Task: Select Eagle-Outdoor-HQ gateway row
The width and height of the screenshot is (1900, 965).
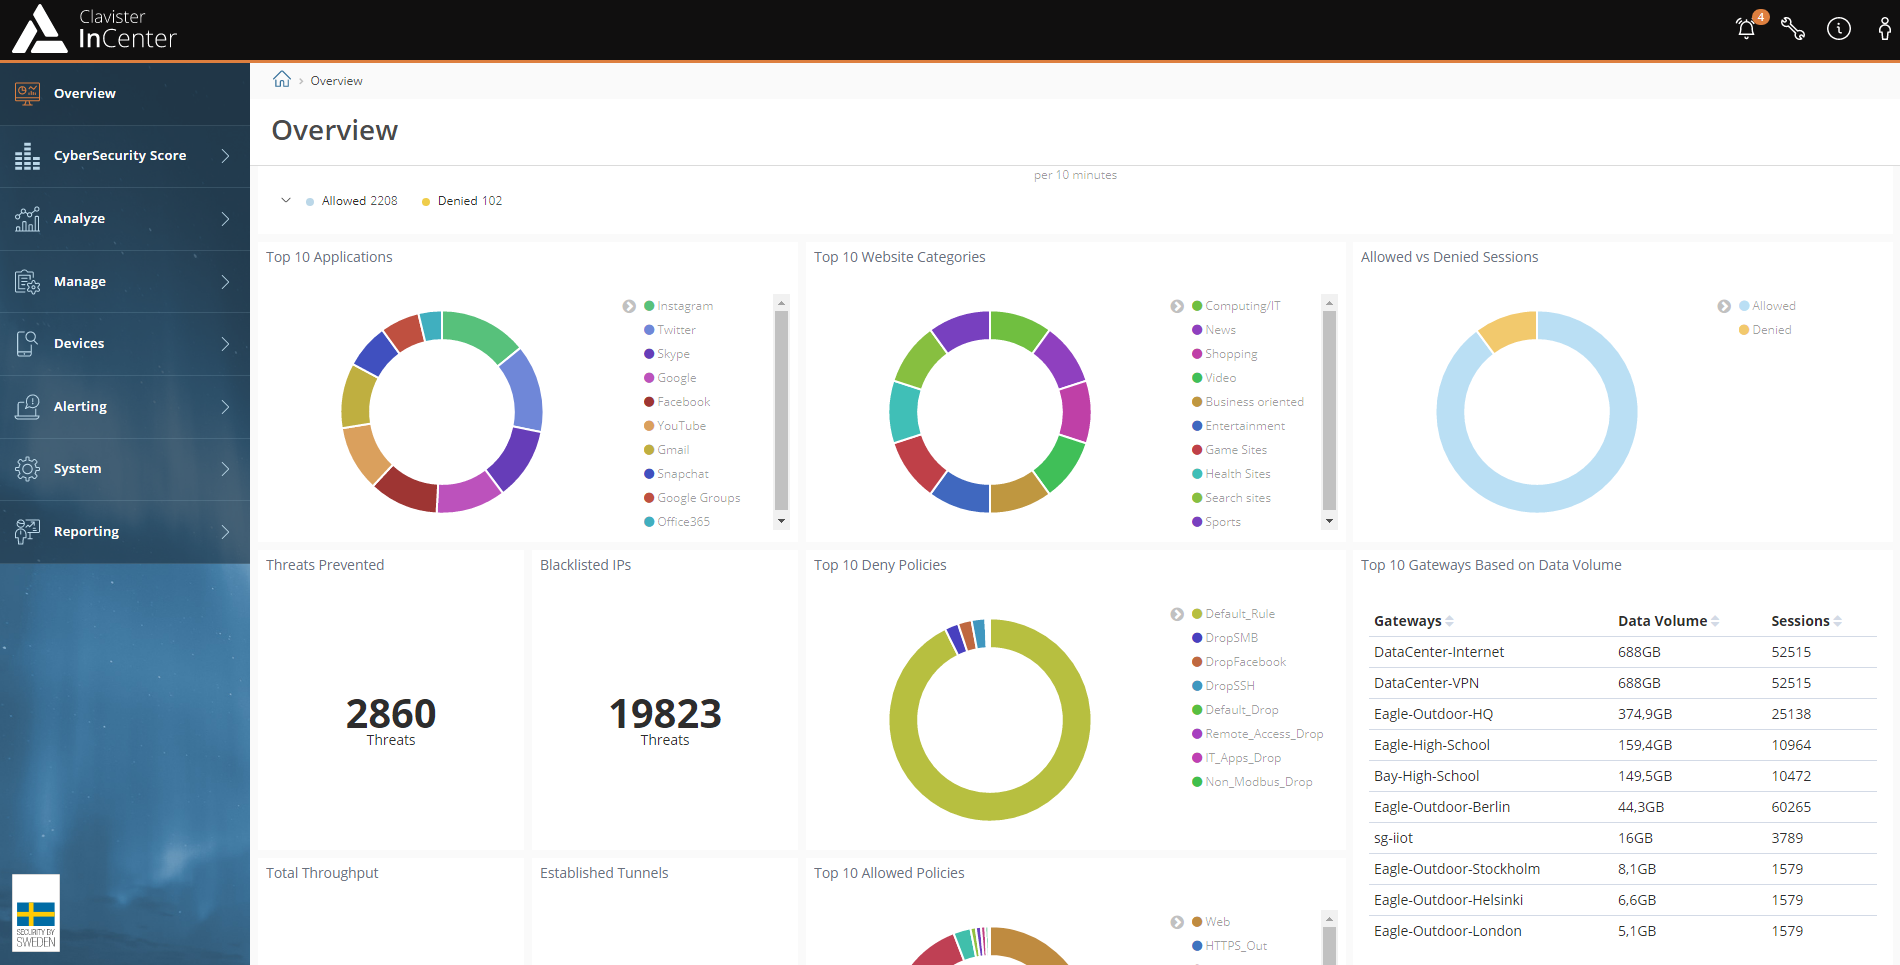Action: tap(1622, 714)
